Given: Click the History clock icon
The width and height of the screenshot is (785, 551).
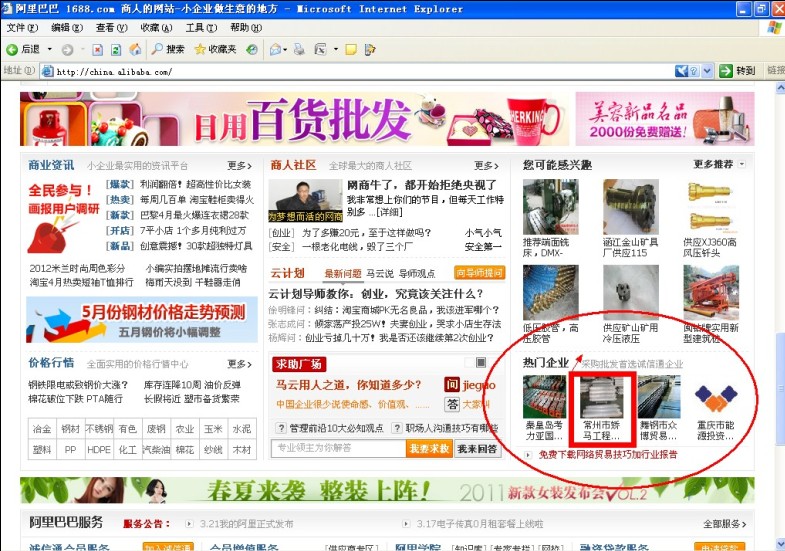Looking at the screenshot, I should pos(252,49).
